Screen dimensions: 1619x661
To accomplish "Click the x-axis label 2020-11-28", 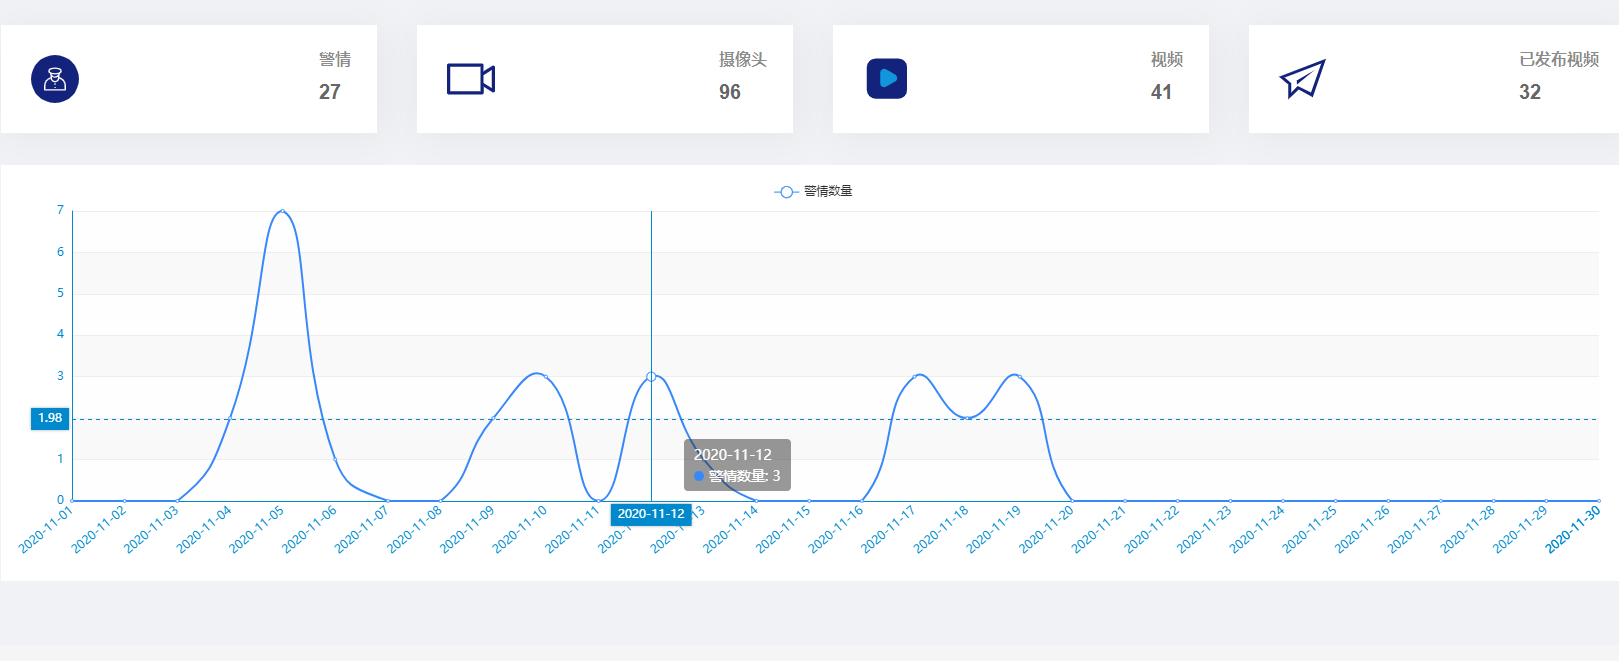I will pyautogui.click(x=1469, y=529).
